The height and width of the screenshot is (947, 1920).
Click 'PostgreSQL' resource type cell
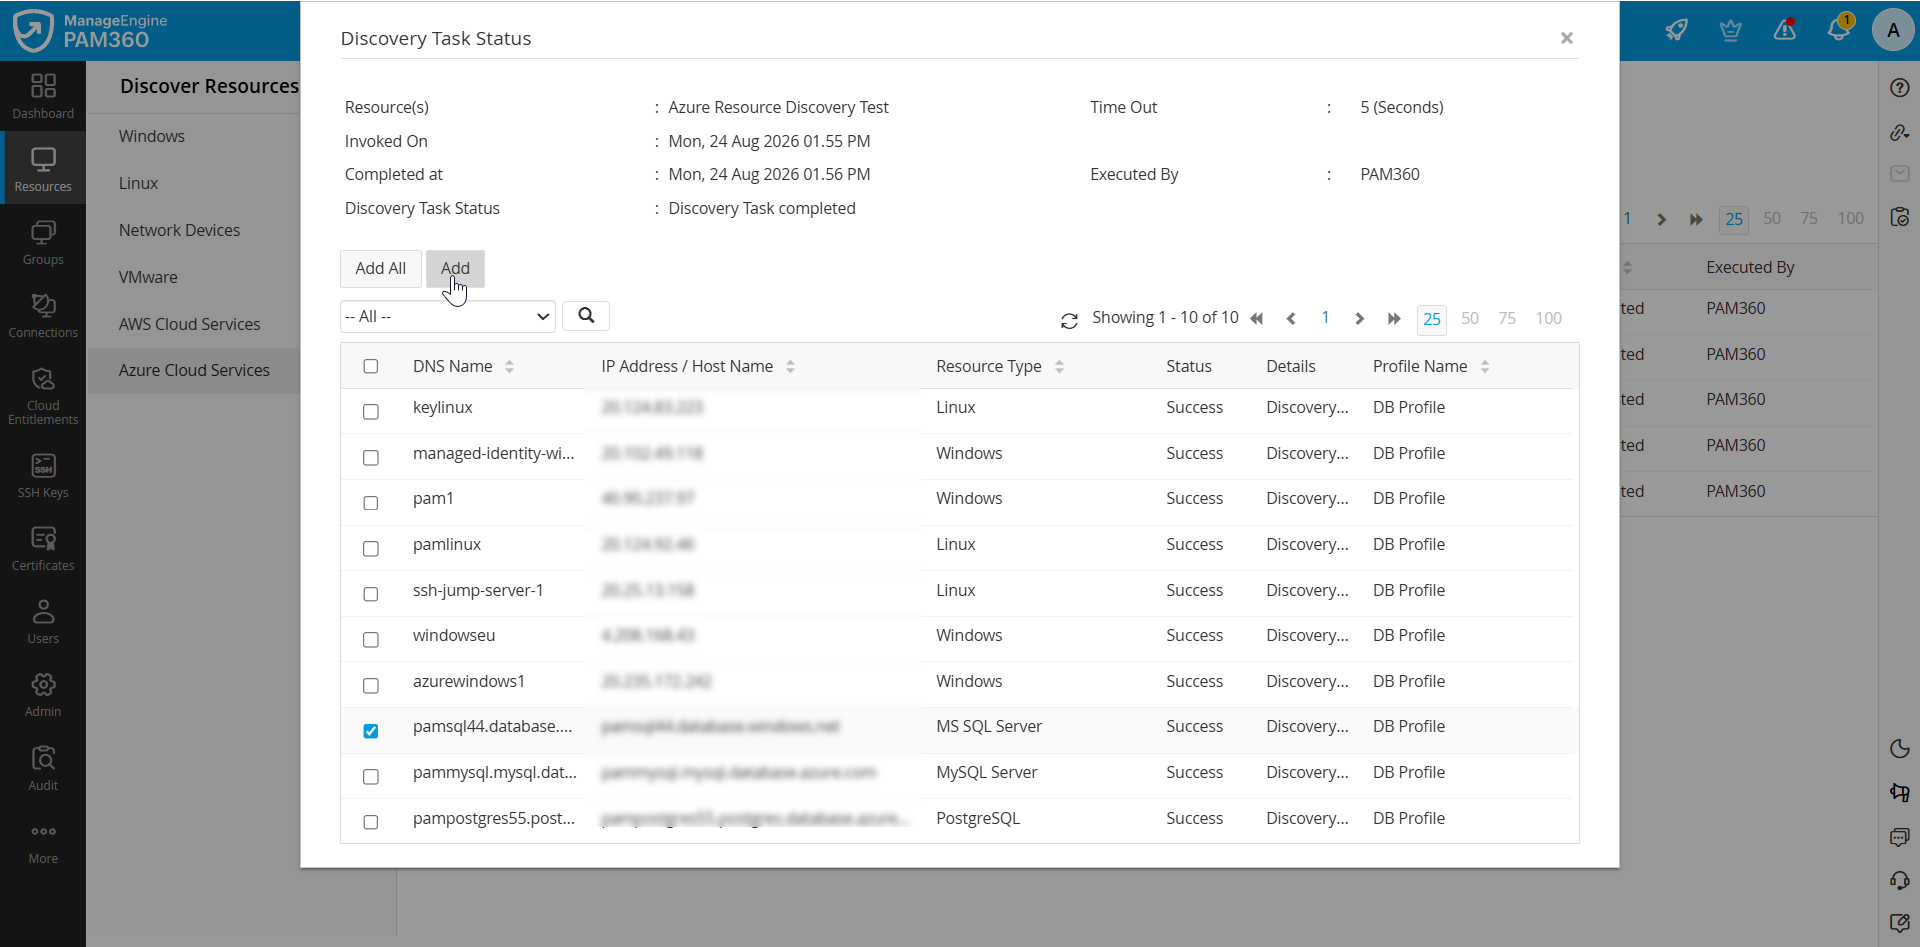click(978, 818)
